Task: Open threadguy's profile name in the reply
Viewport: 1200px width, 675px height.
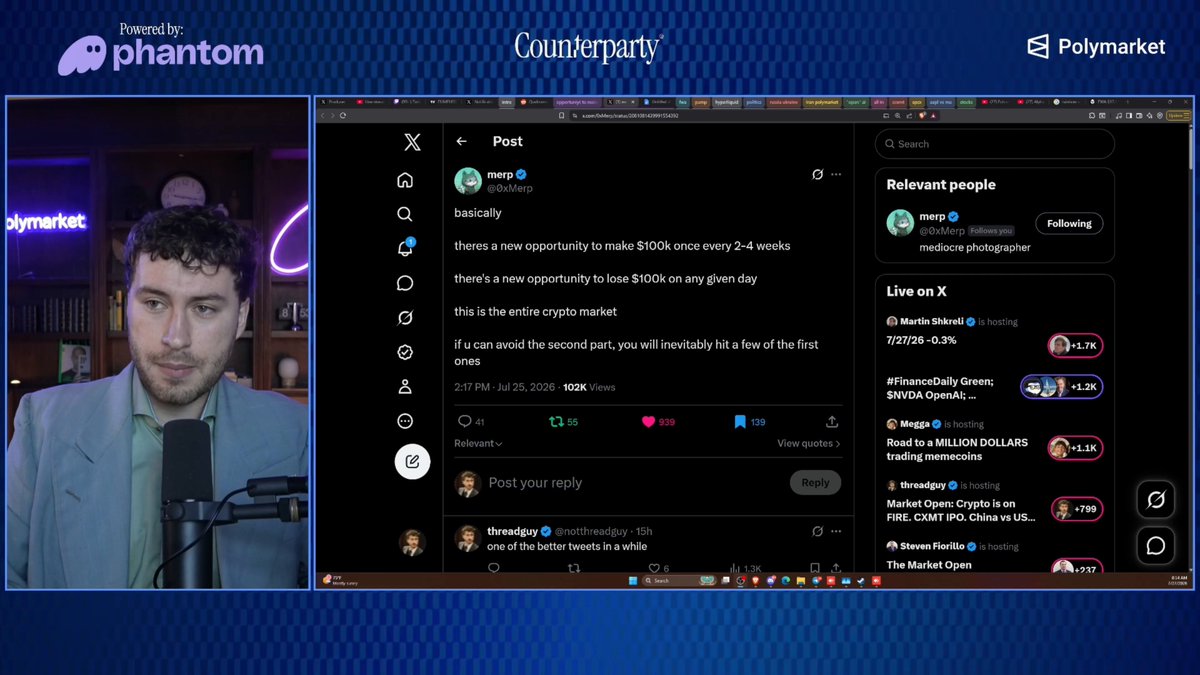Action: pyautogui.click(x=512, y=531)
